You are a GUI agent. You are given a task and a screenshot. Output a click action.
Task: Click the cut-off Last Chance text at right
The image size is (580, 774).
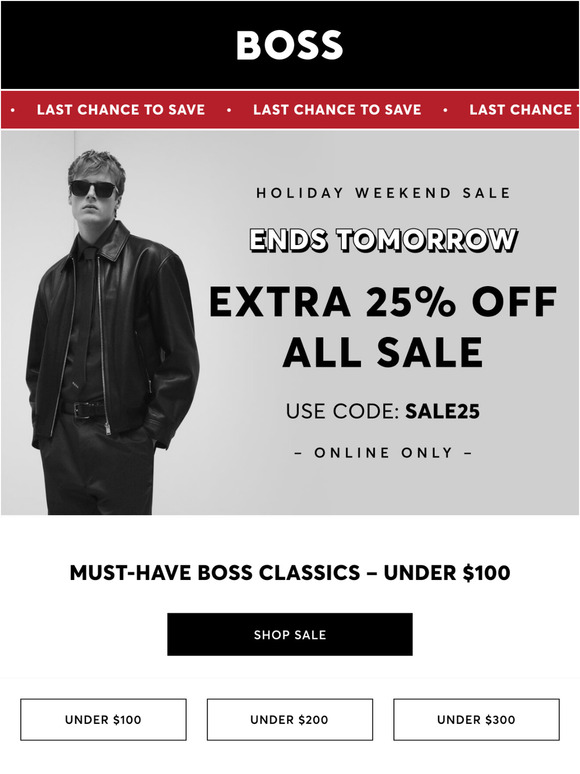(x=524, y=110)
